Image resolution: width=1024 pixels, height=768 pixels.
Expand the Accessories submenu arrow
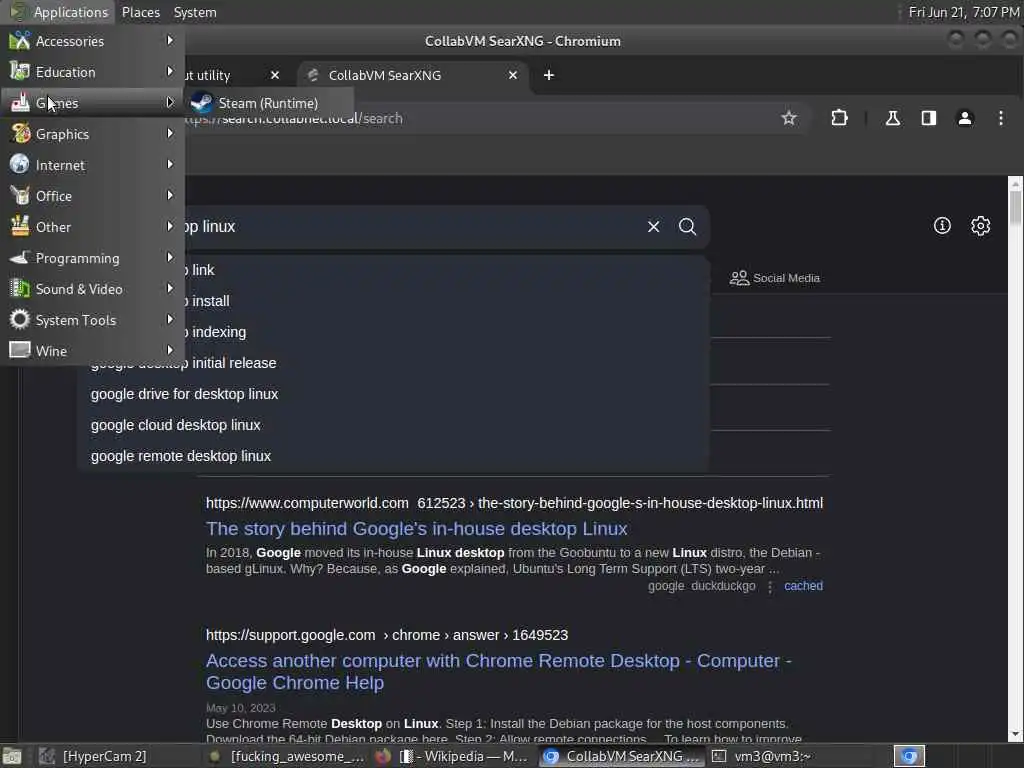coord(170,40)
